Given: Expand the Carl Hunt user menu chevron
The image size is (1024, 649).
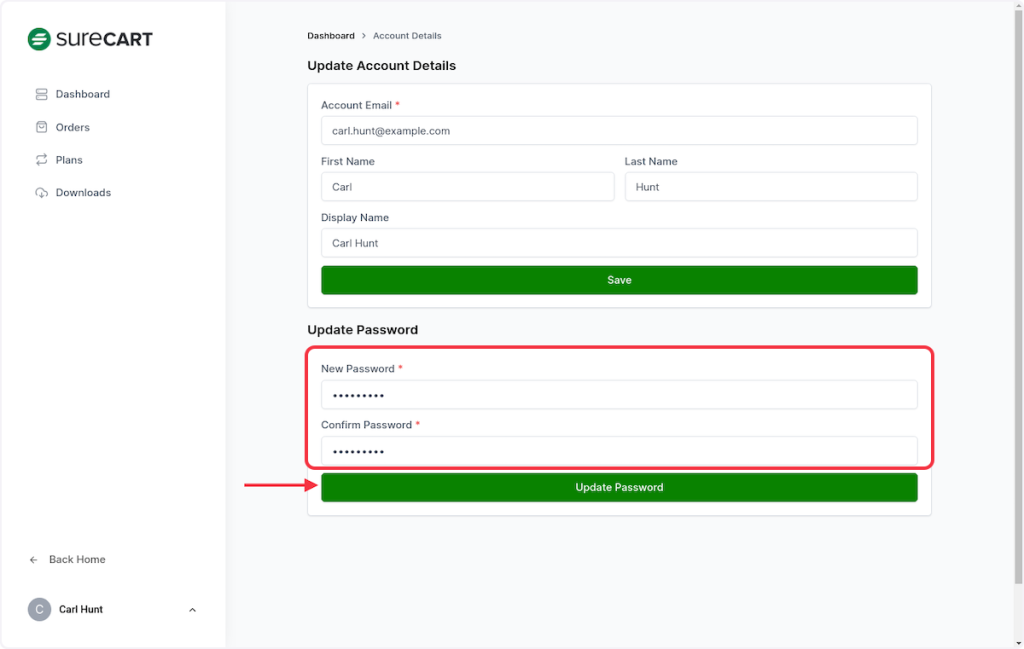Looking at the screenshot, I should [192, 610].
